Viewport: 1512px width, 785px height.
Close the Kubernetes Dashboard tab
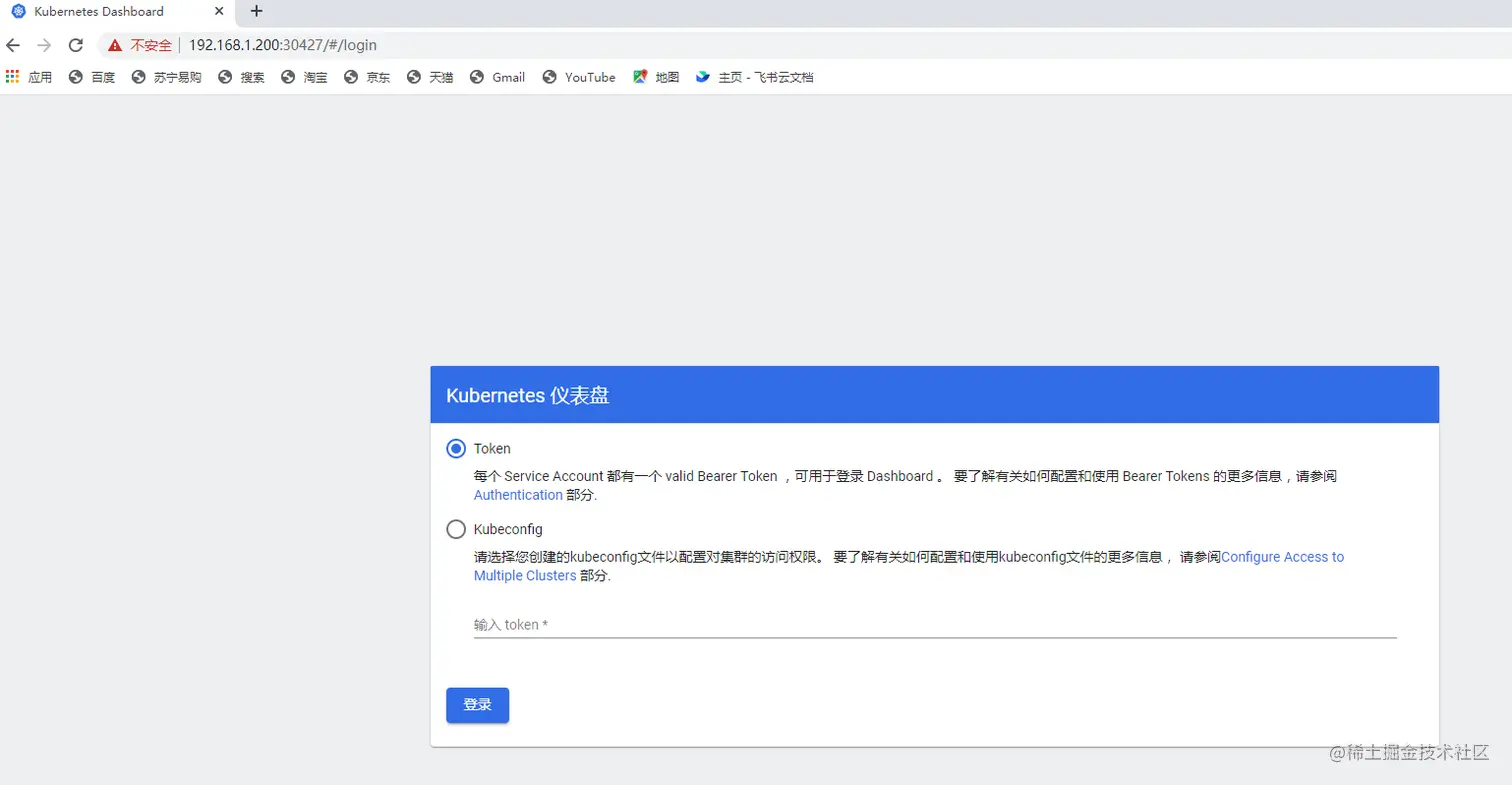pyautogui.click(x=219, y=11)
